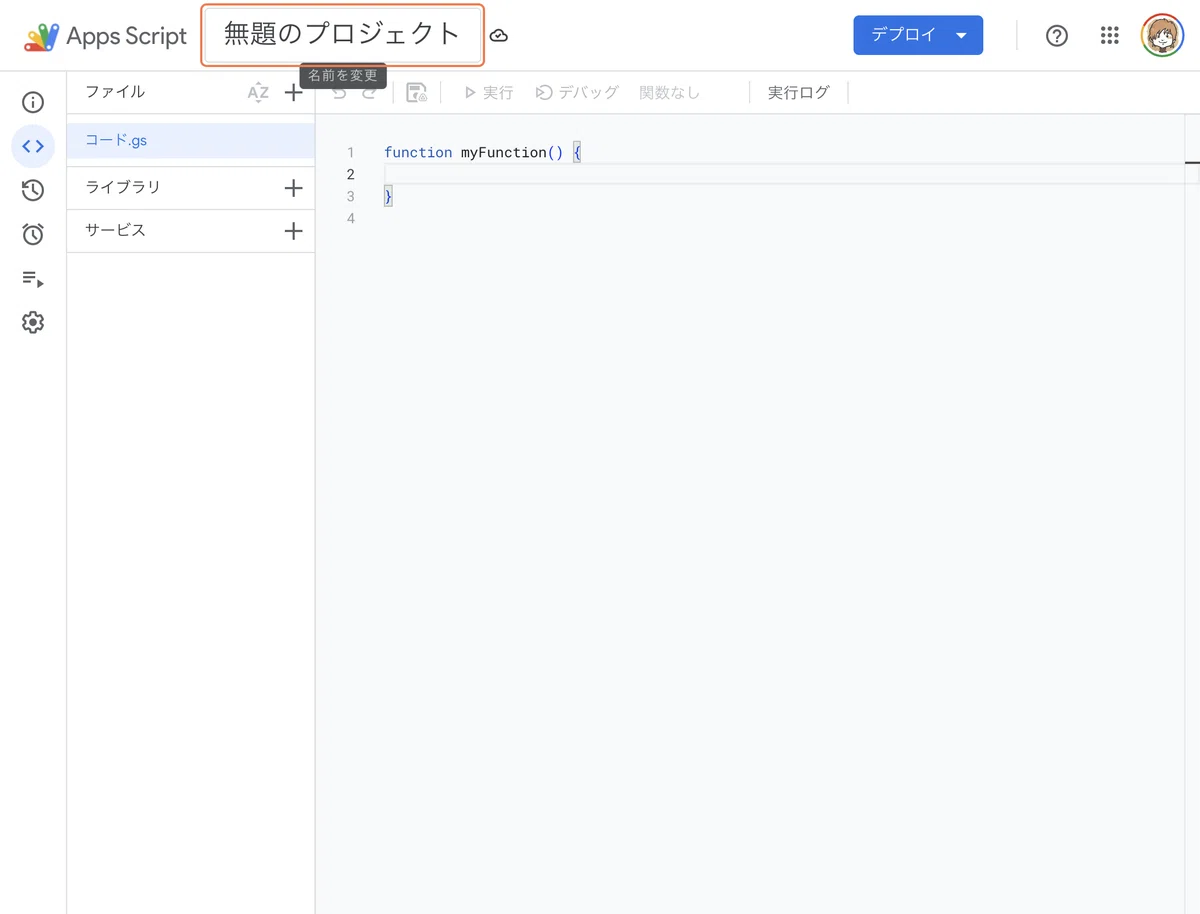Add a library with plus icon
Viewport: 1200px width, 914px height.
(x=293, y=188)
